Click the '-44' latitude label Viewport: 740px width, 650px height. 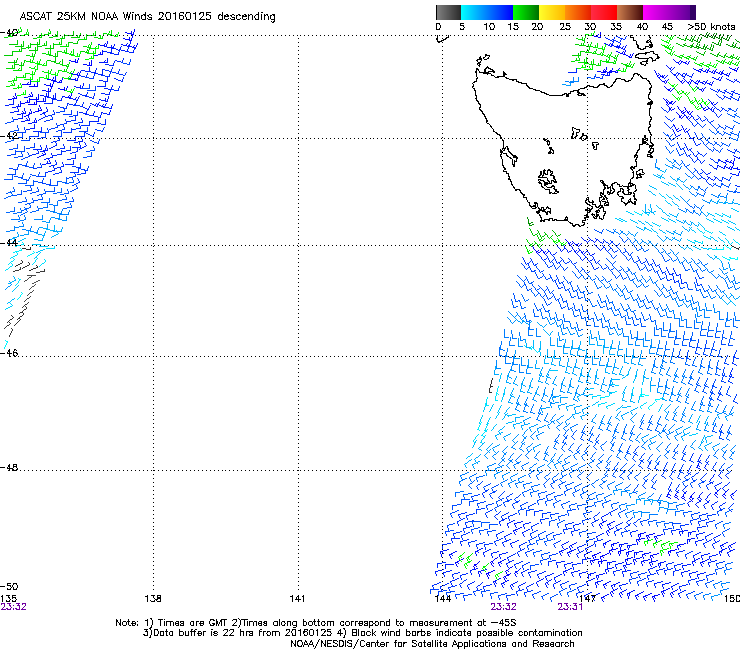click(9, 243)
